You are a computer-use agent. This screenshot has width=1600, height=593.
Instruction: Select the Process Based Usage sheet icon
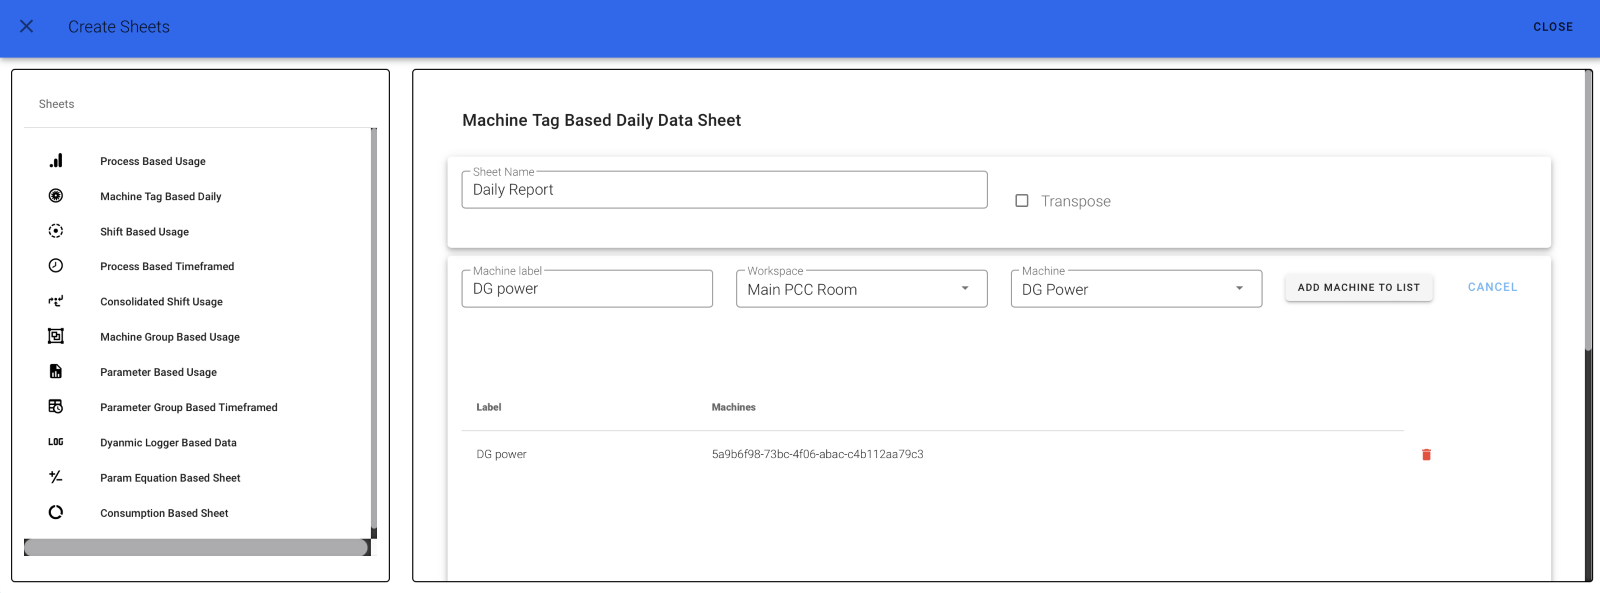pyautogui.click(x=55, y=159)
